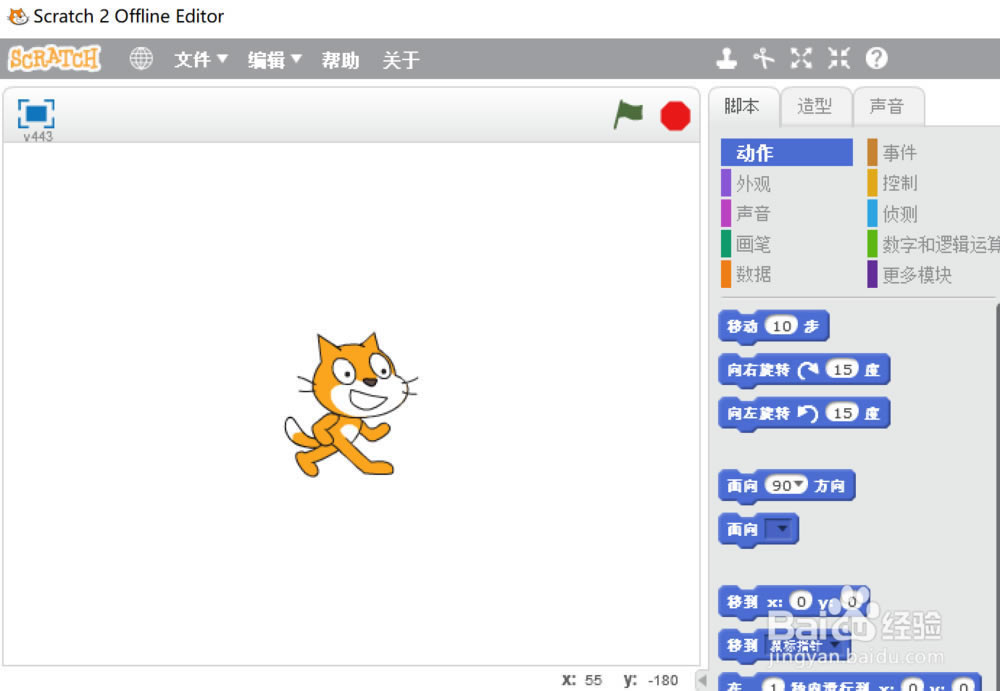The height and width of the screenshot is (691, 1000).
Task: Click the 向右旋转 15 度 block
Action: click(804, 370)
